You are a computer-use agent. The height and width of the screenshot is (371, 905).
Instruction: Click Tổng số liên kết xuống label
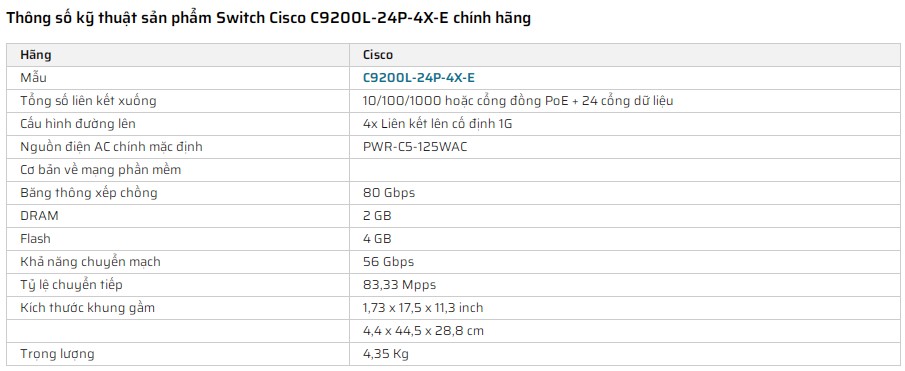click(x=88, y=101)
